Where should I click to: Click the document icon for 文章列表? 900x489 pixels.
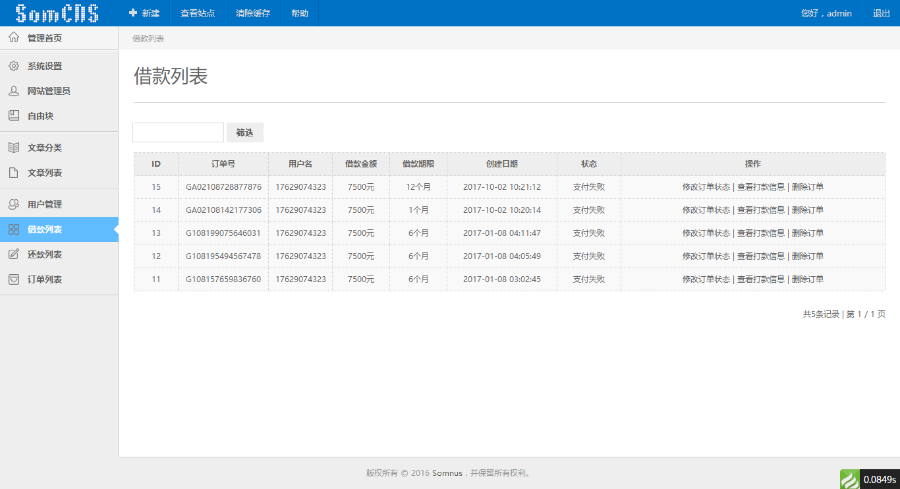pos(14,173)
